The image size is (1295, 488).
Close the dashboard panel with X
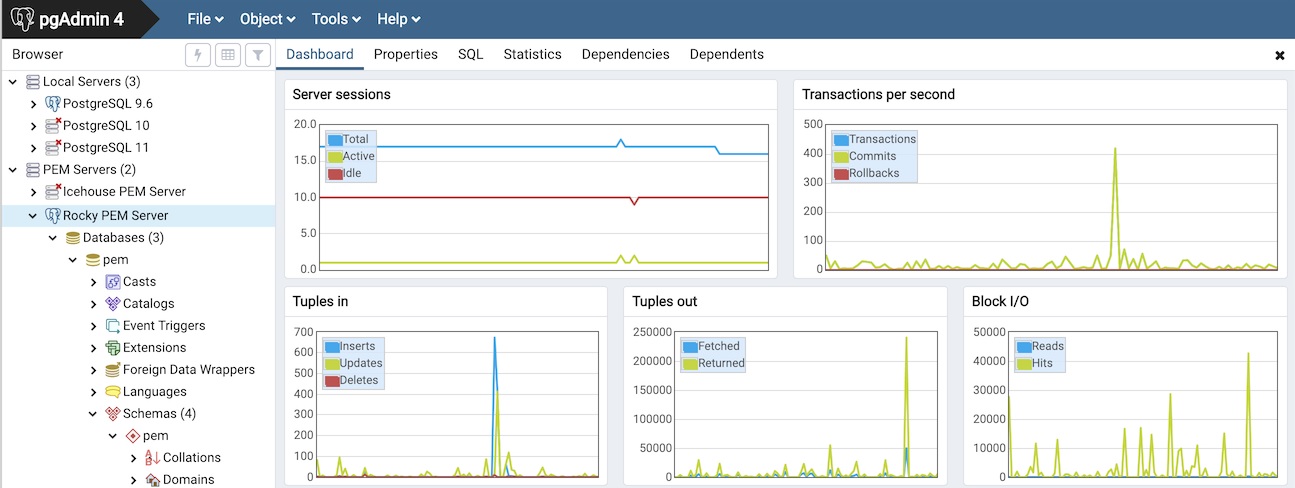click(1280, 56)
